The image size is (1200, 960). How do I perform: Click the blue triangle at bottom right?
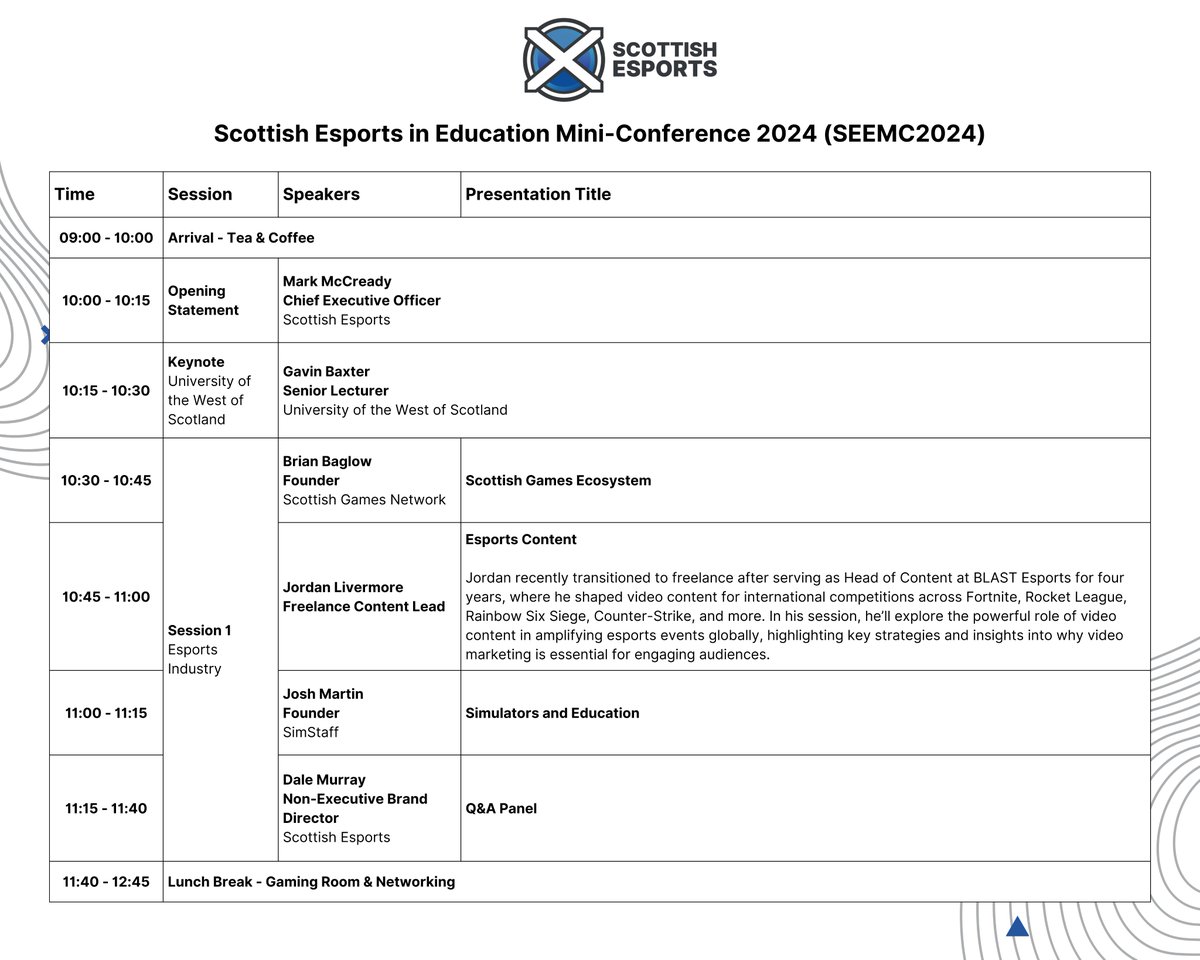click(1017, 926)
